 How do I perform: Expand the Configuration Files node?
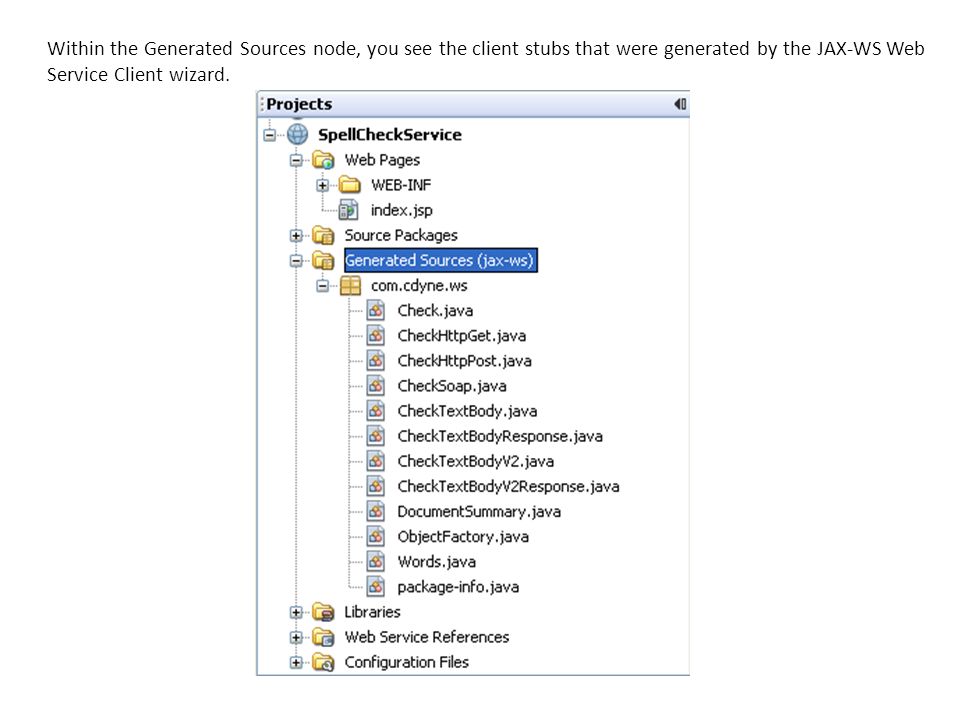click(x=296, y=662)
